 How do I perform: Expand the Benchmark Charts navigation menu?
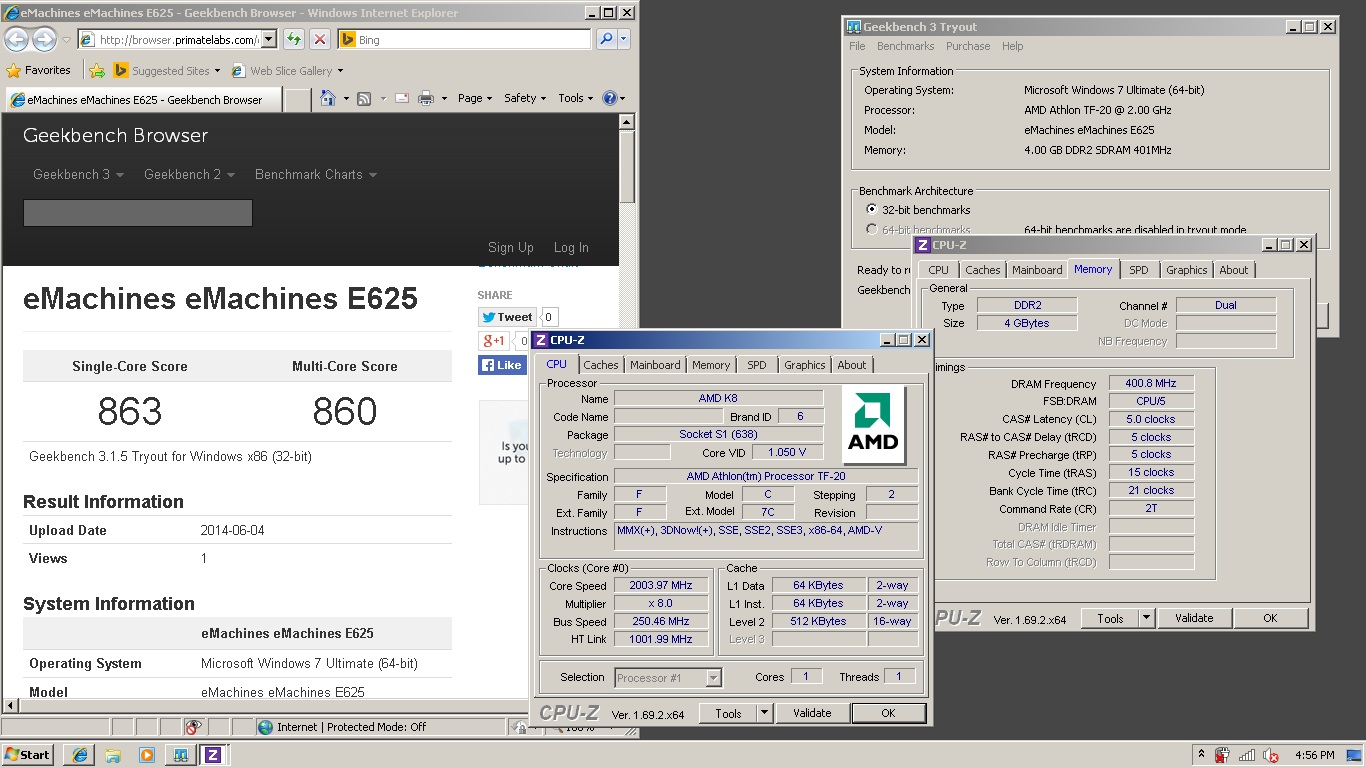316,174
